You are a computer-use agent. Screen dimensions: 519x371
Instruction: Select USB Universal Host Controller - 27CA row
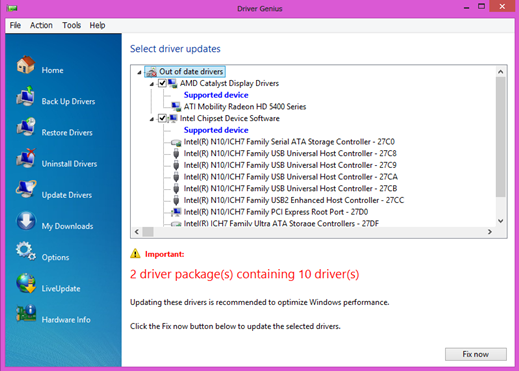click(291, 177)
